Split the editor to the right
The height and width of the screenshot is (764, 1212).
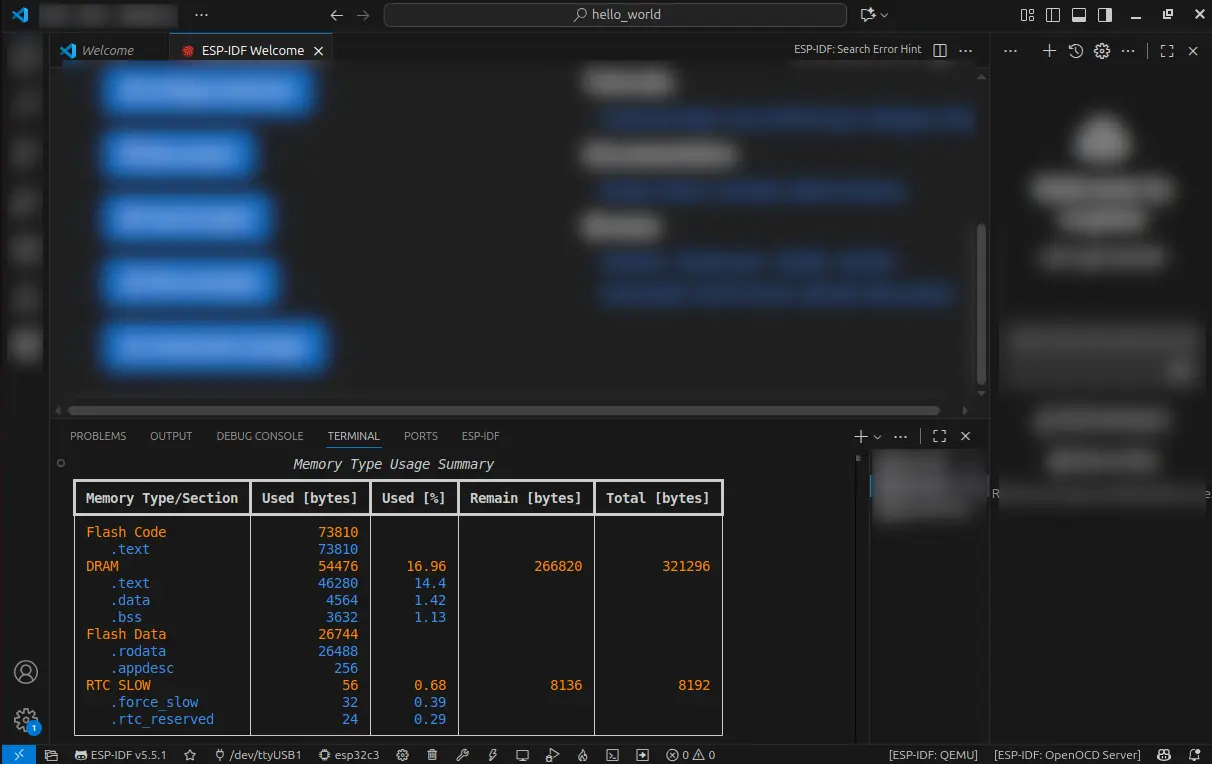point(940,50)
